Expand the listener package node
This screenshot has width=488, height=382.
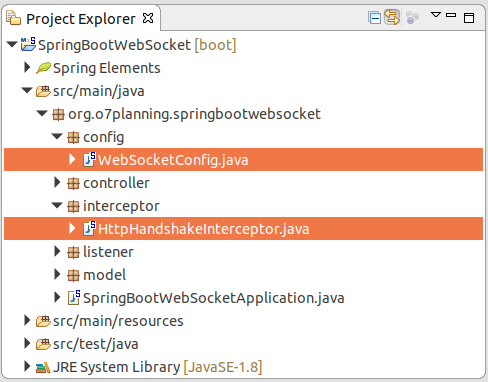(57, 251)
